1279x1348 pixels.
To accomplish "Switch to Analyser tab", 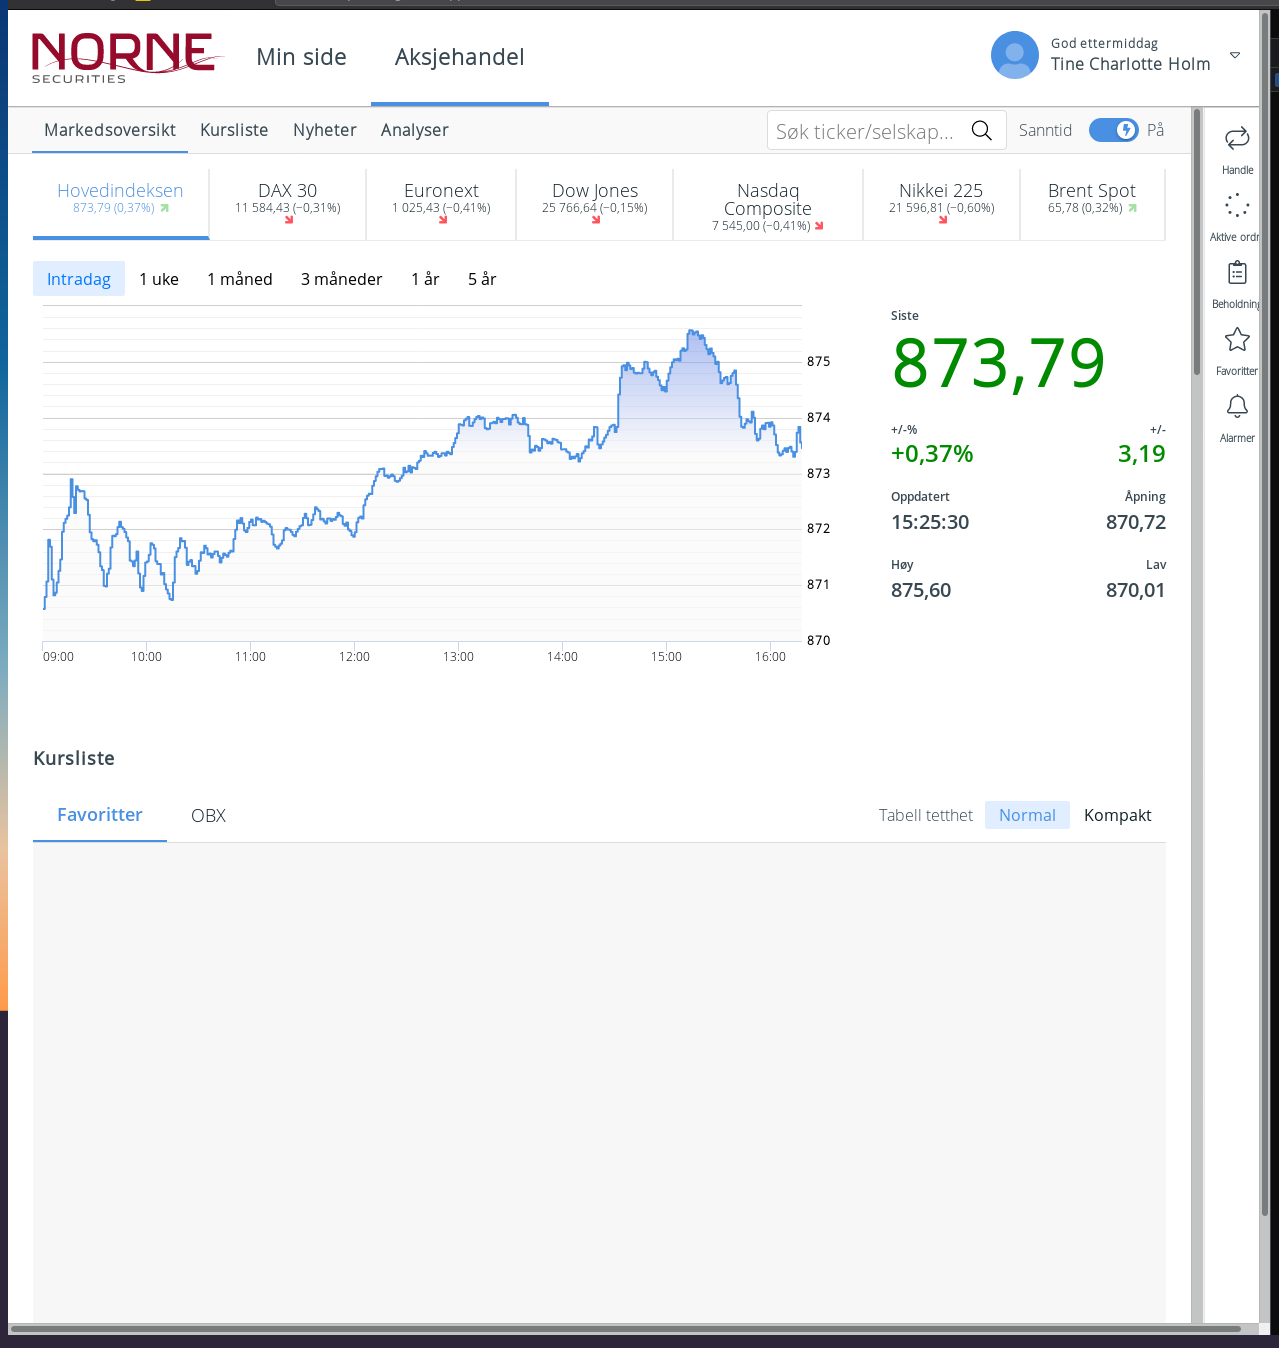I will coord(414,130).
